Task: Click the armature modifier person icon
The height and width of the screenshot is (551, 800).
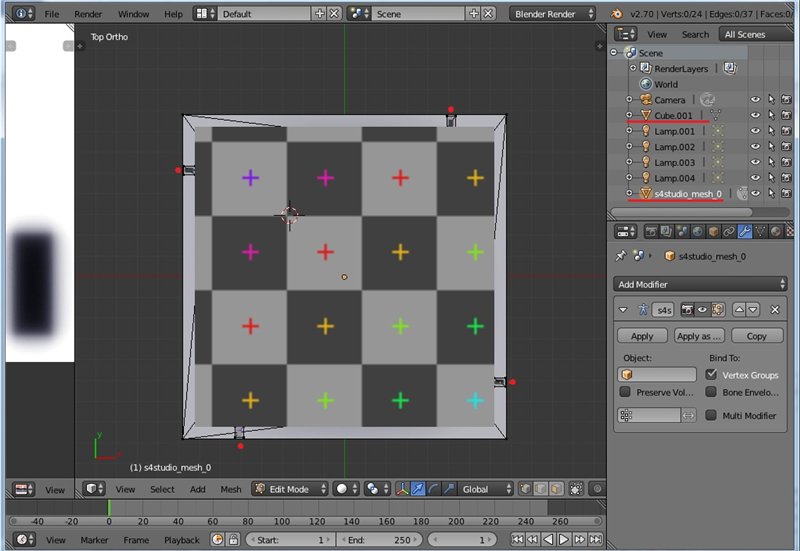Action: (642, 309)
